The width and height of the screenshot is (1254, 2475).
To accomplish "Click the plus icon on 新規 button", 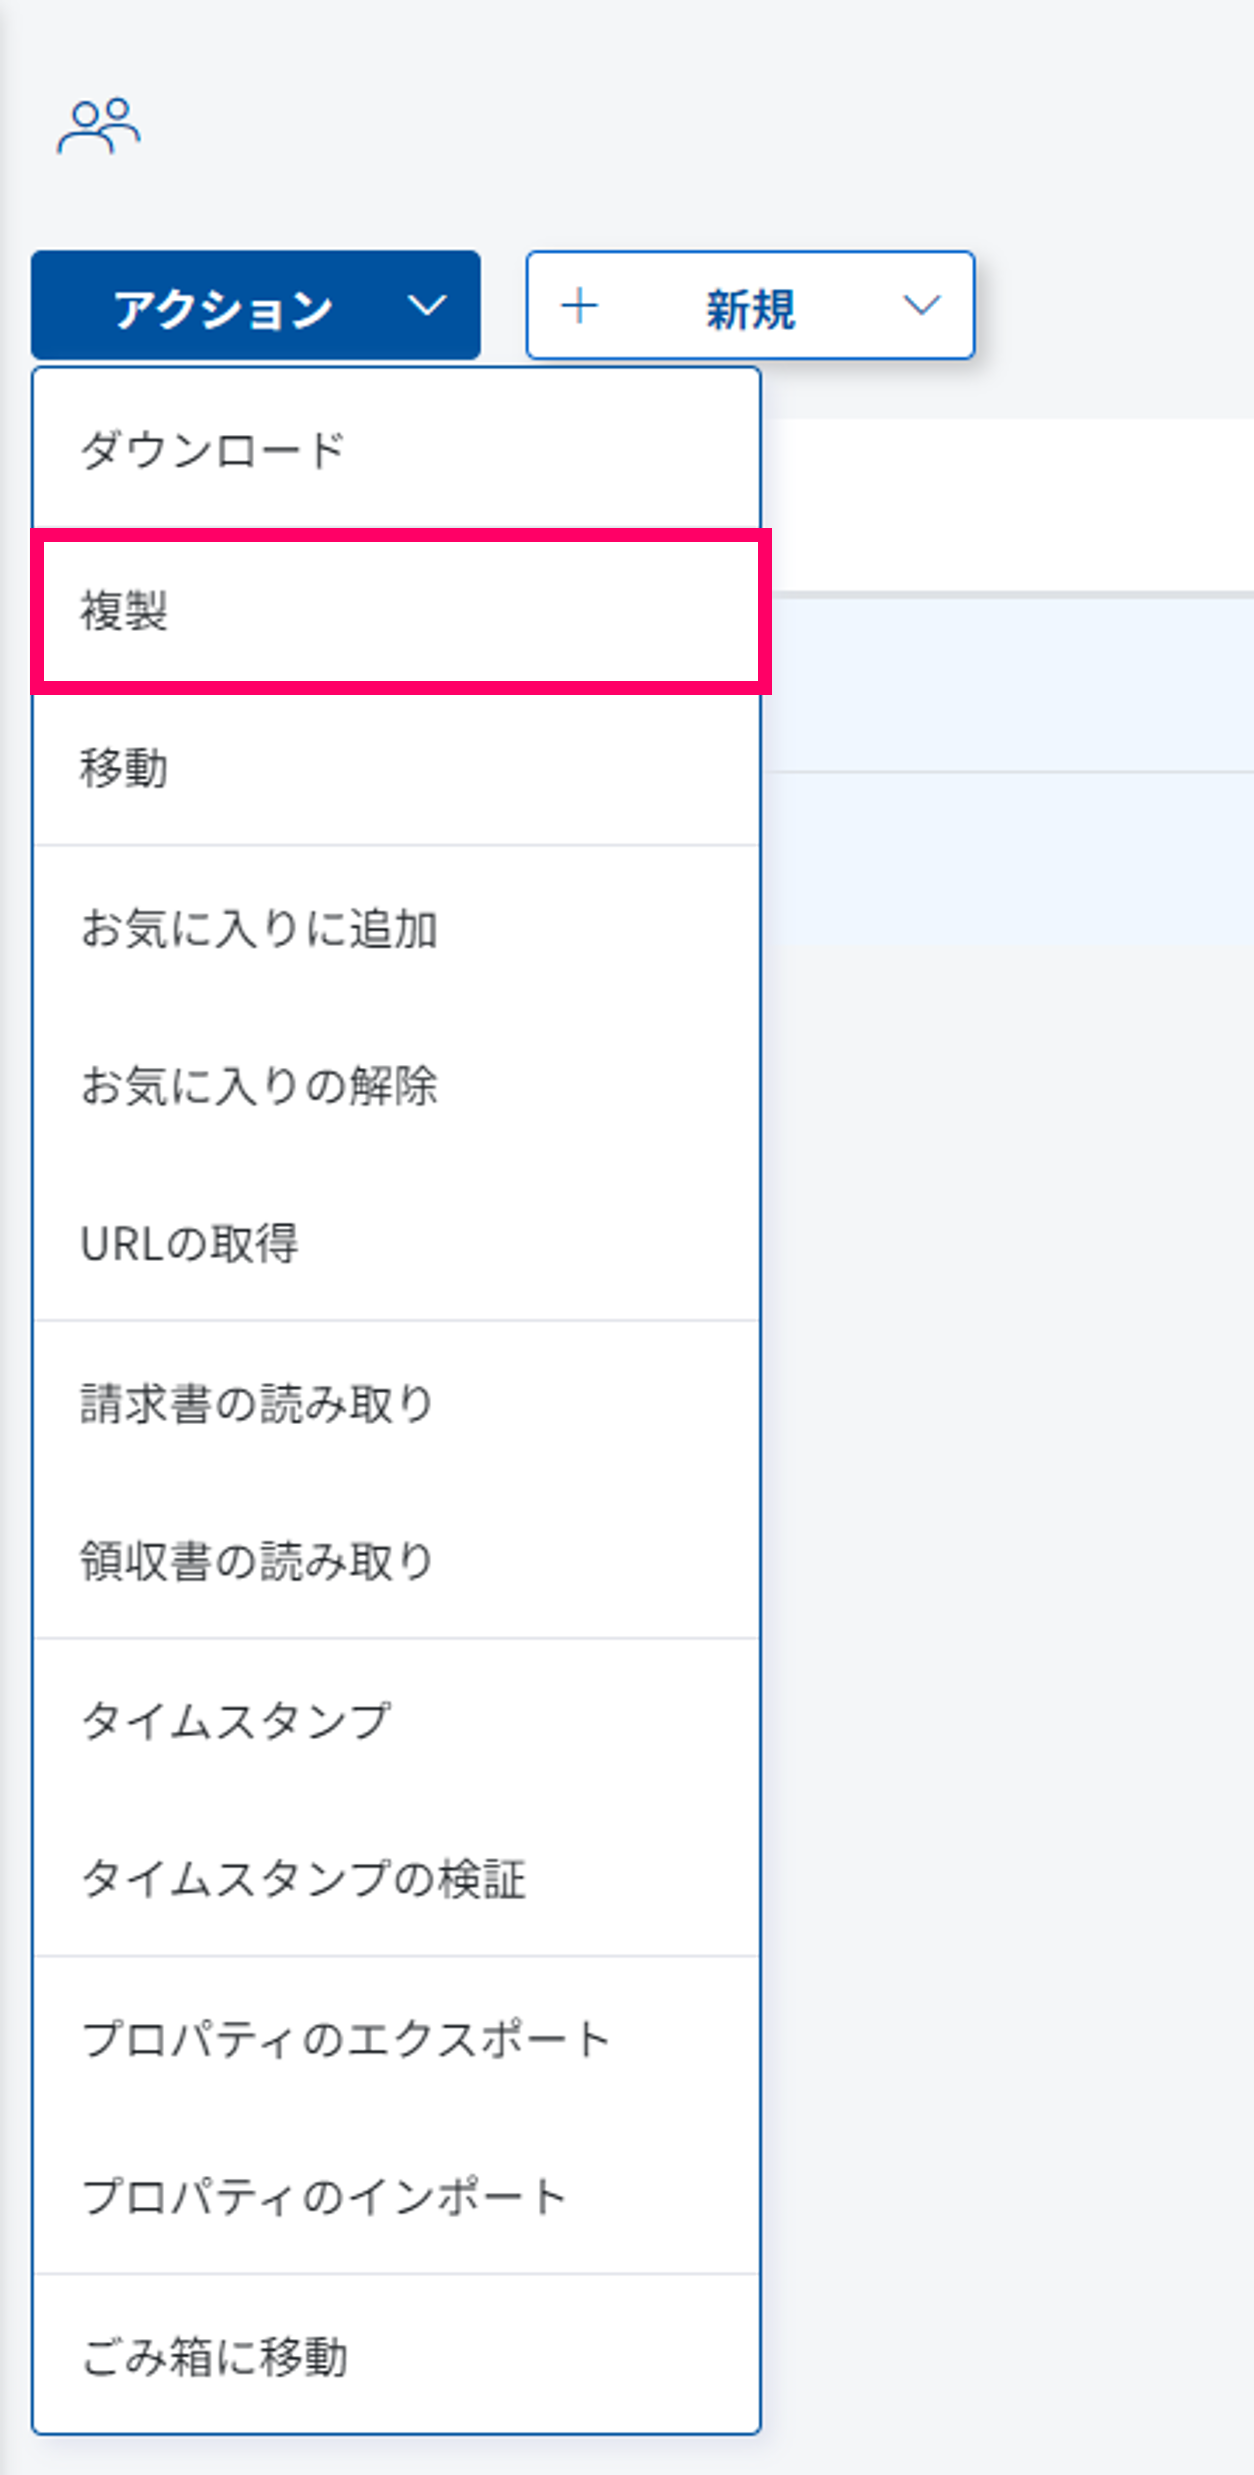I will [580, 306].
